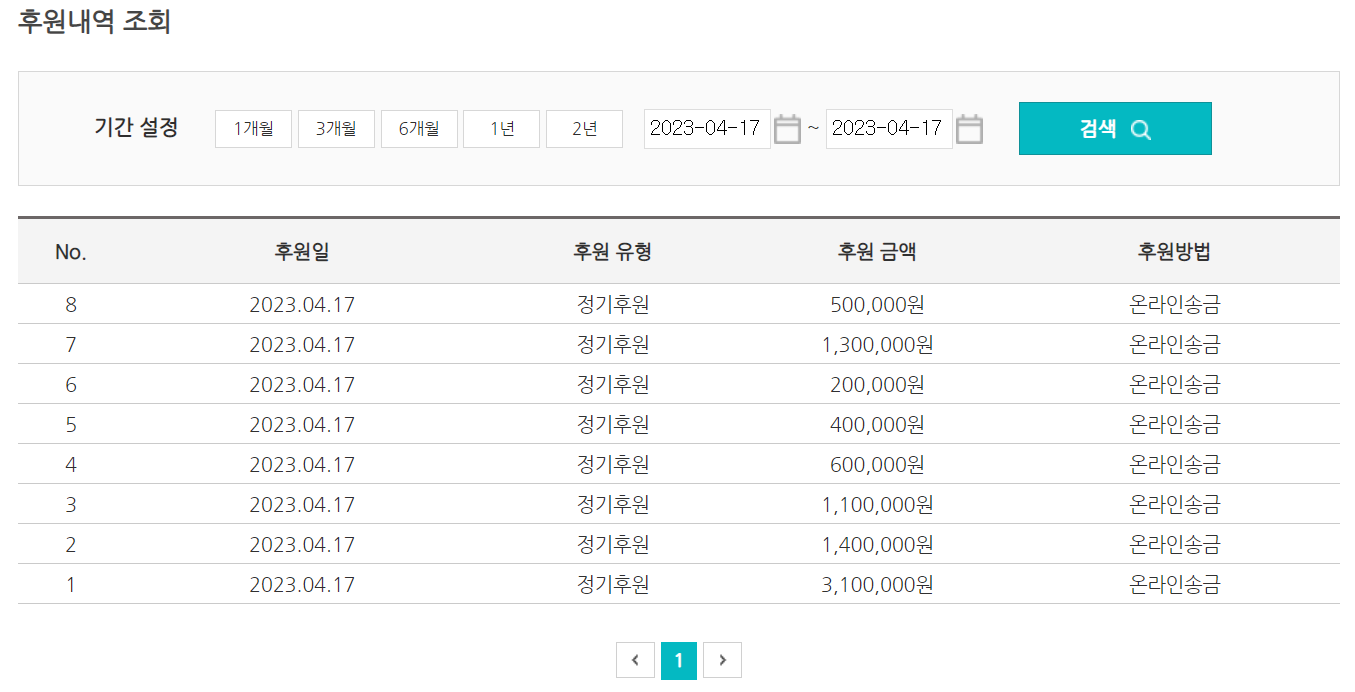Screen dimensions: 1355x692
Task: Click row number 7 cell
Action: tap(71, 345)
